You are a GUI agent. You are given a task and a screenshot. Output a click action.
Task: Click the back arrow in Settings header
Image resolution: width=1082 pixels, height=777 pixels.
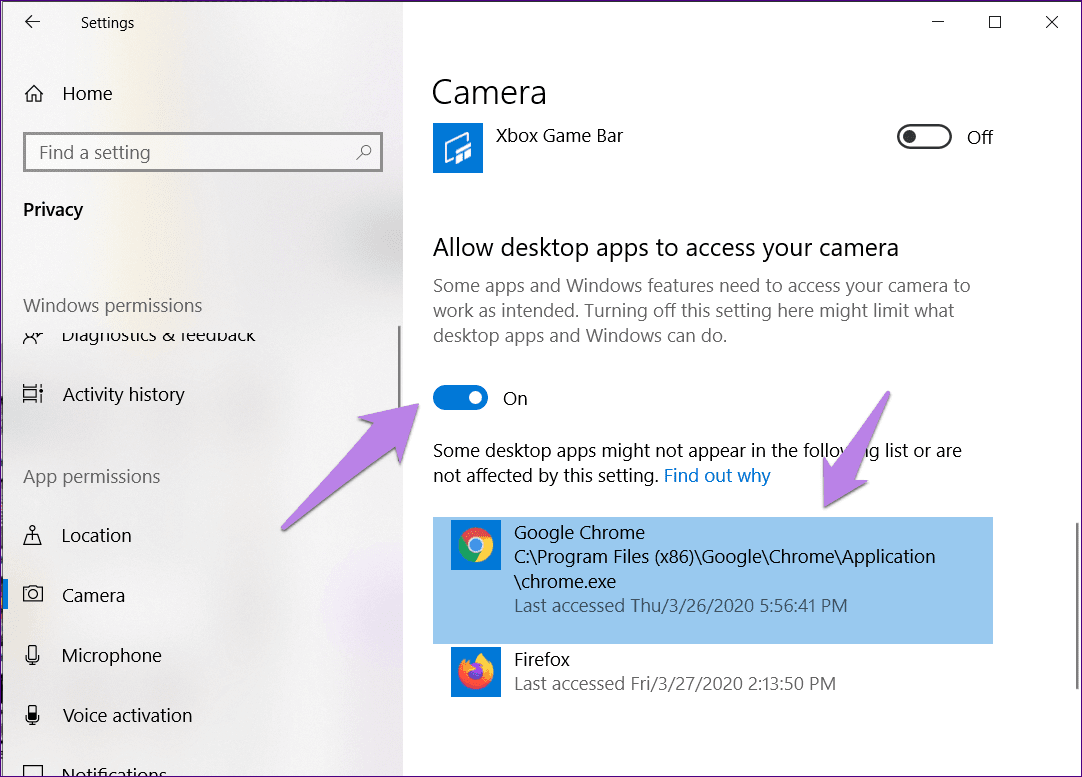[33, 22]
